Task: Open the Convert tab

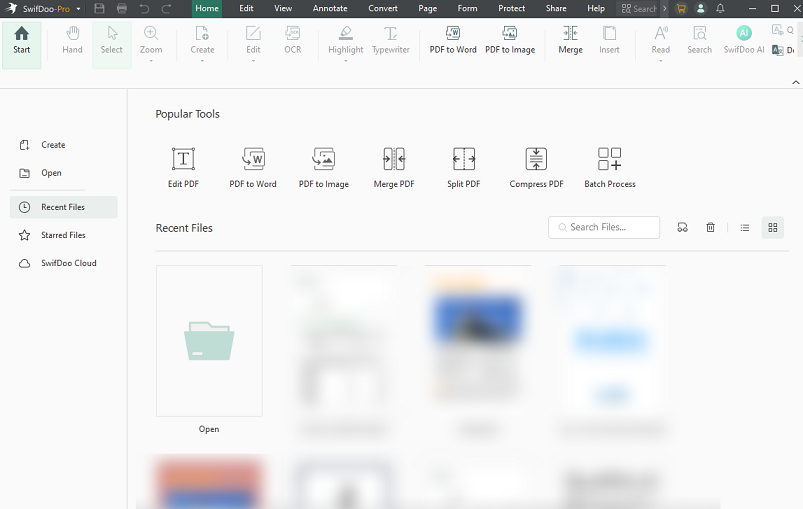Action: (383, 9)
